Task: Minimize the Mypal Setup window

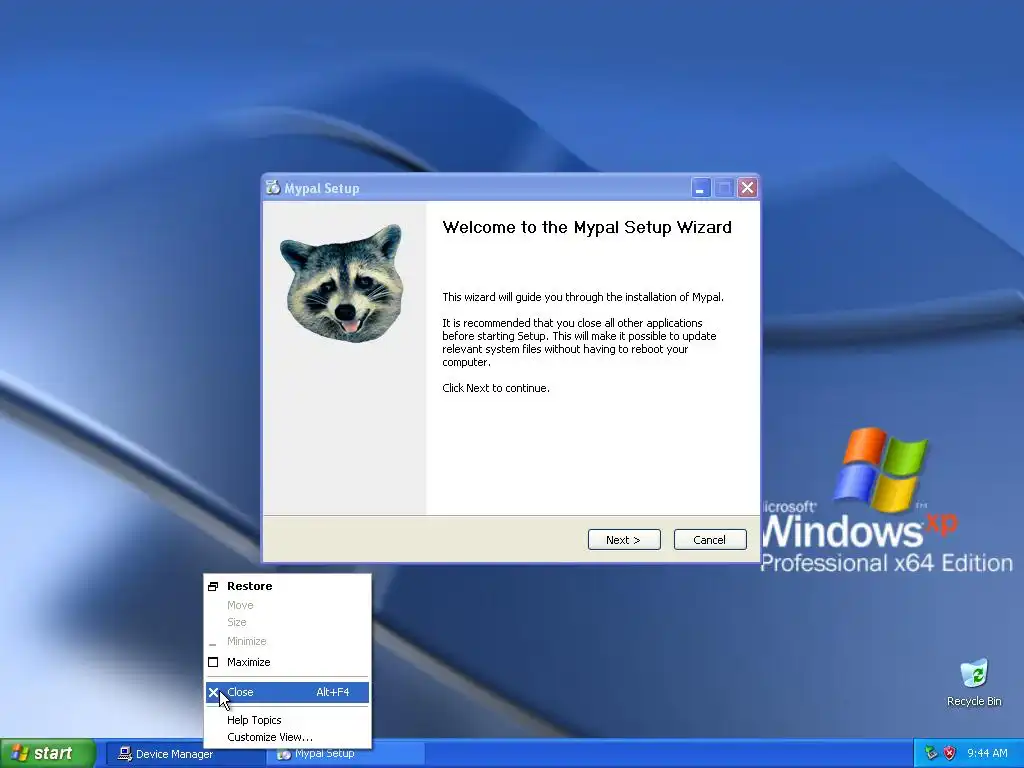Action: pyautogui.click(x=701, y=188)
